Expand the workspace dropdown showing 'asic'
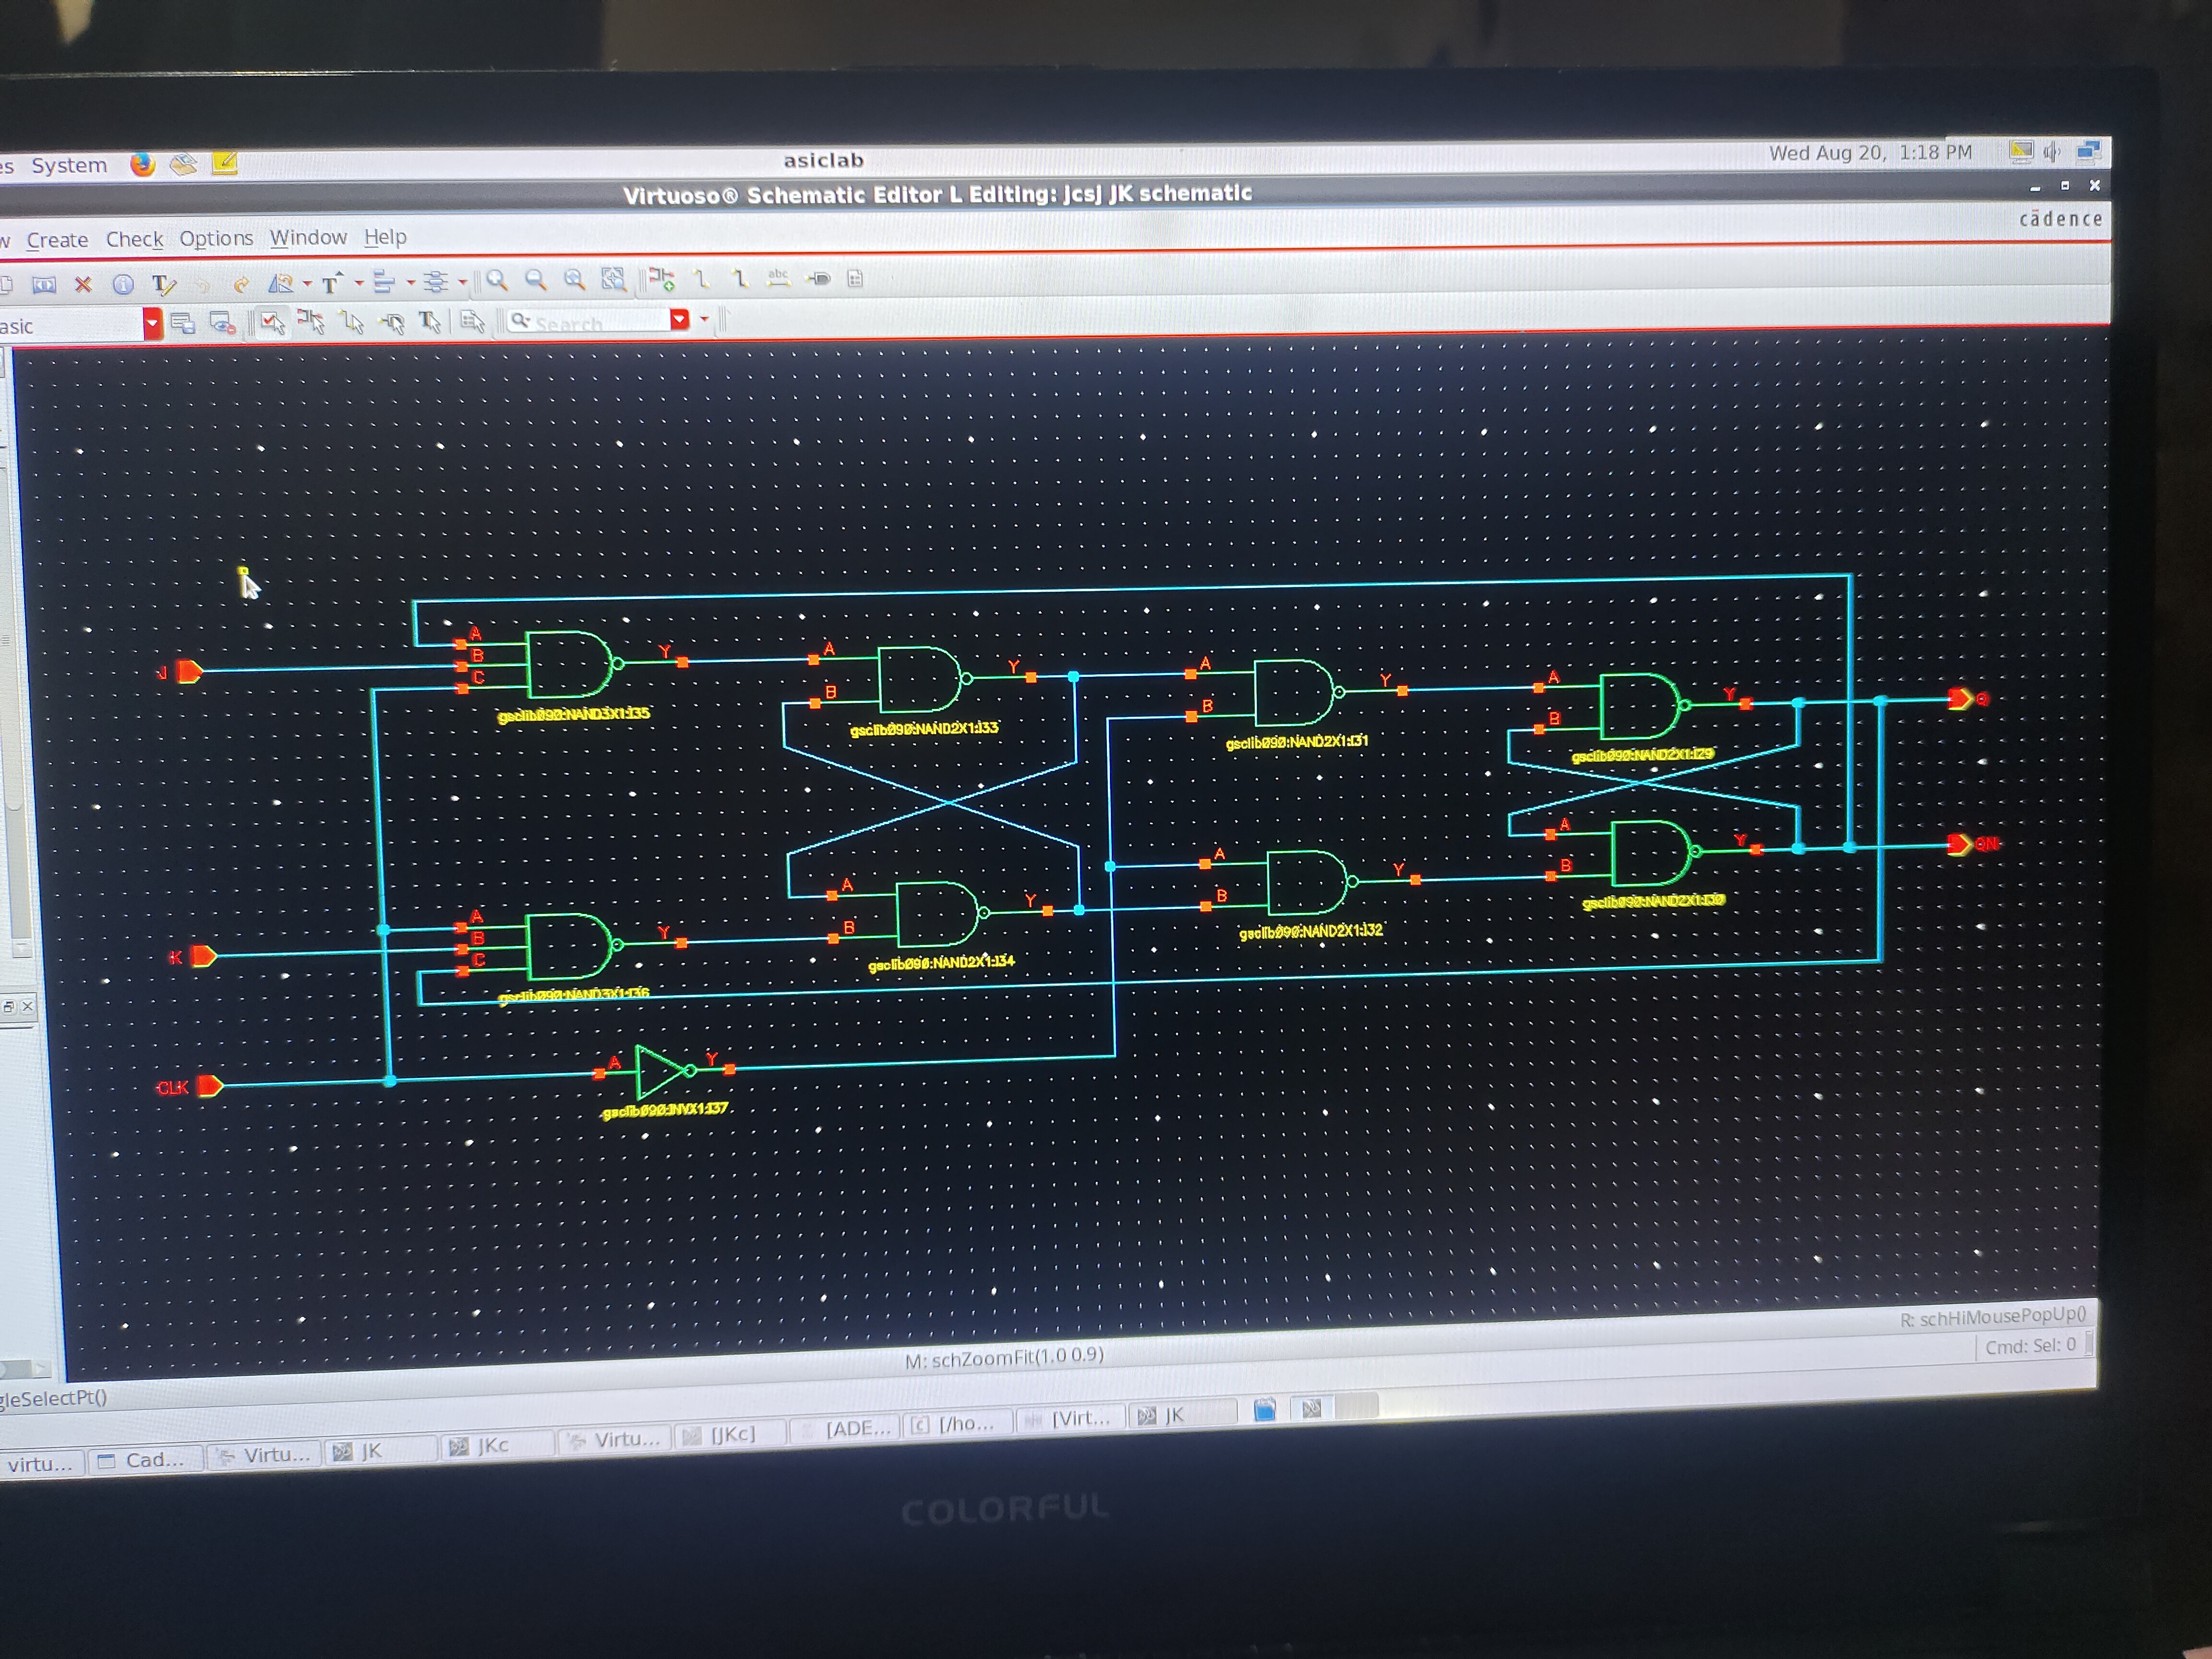The height and width of the screenshot is (1659, 2212). (x=152, y=324)
